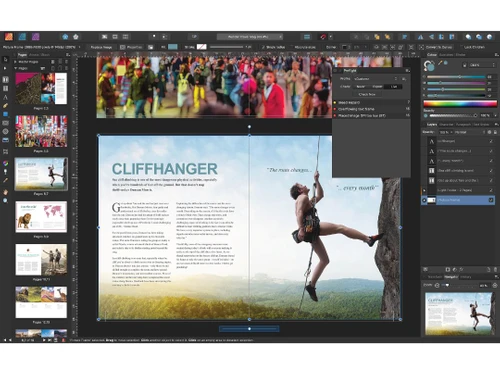Click the frame Properties button
This screenshot has height=375, width=500.
pos(131,47)
